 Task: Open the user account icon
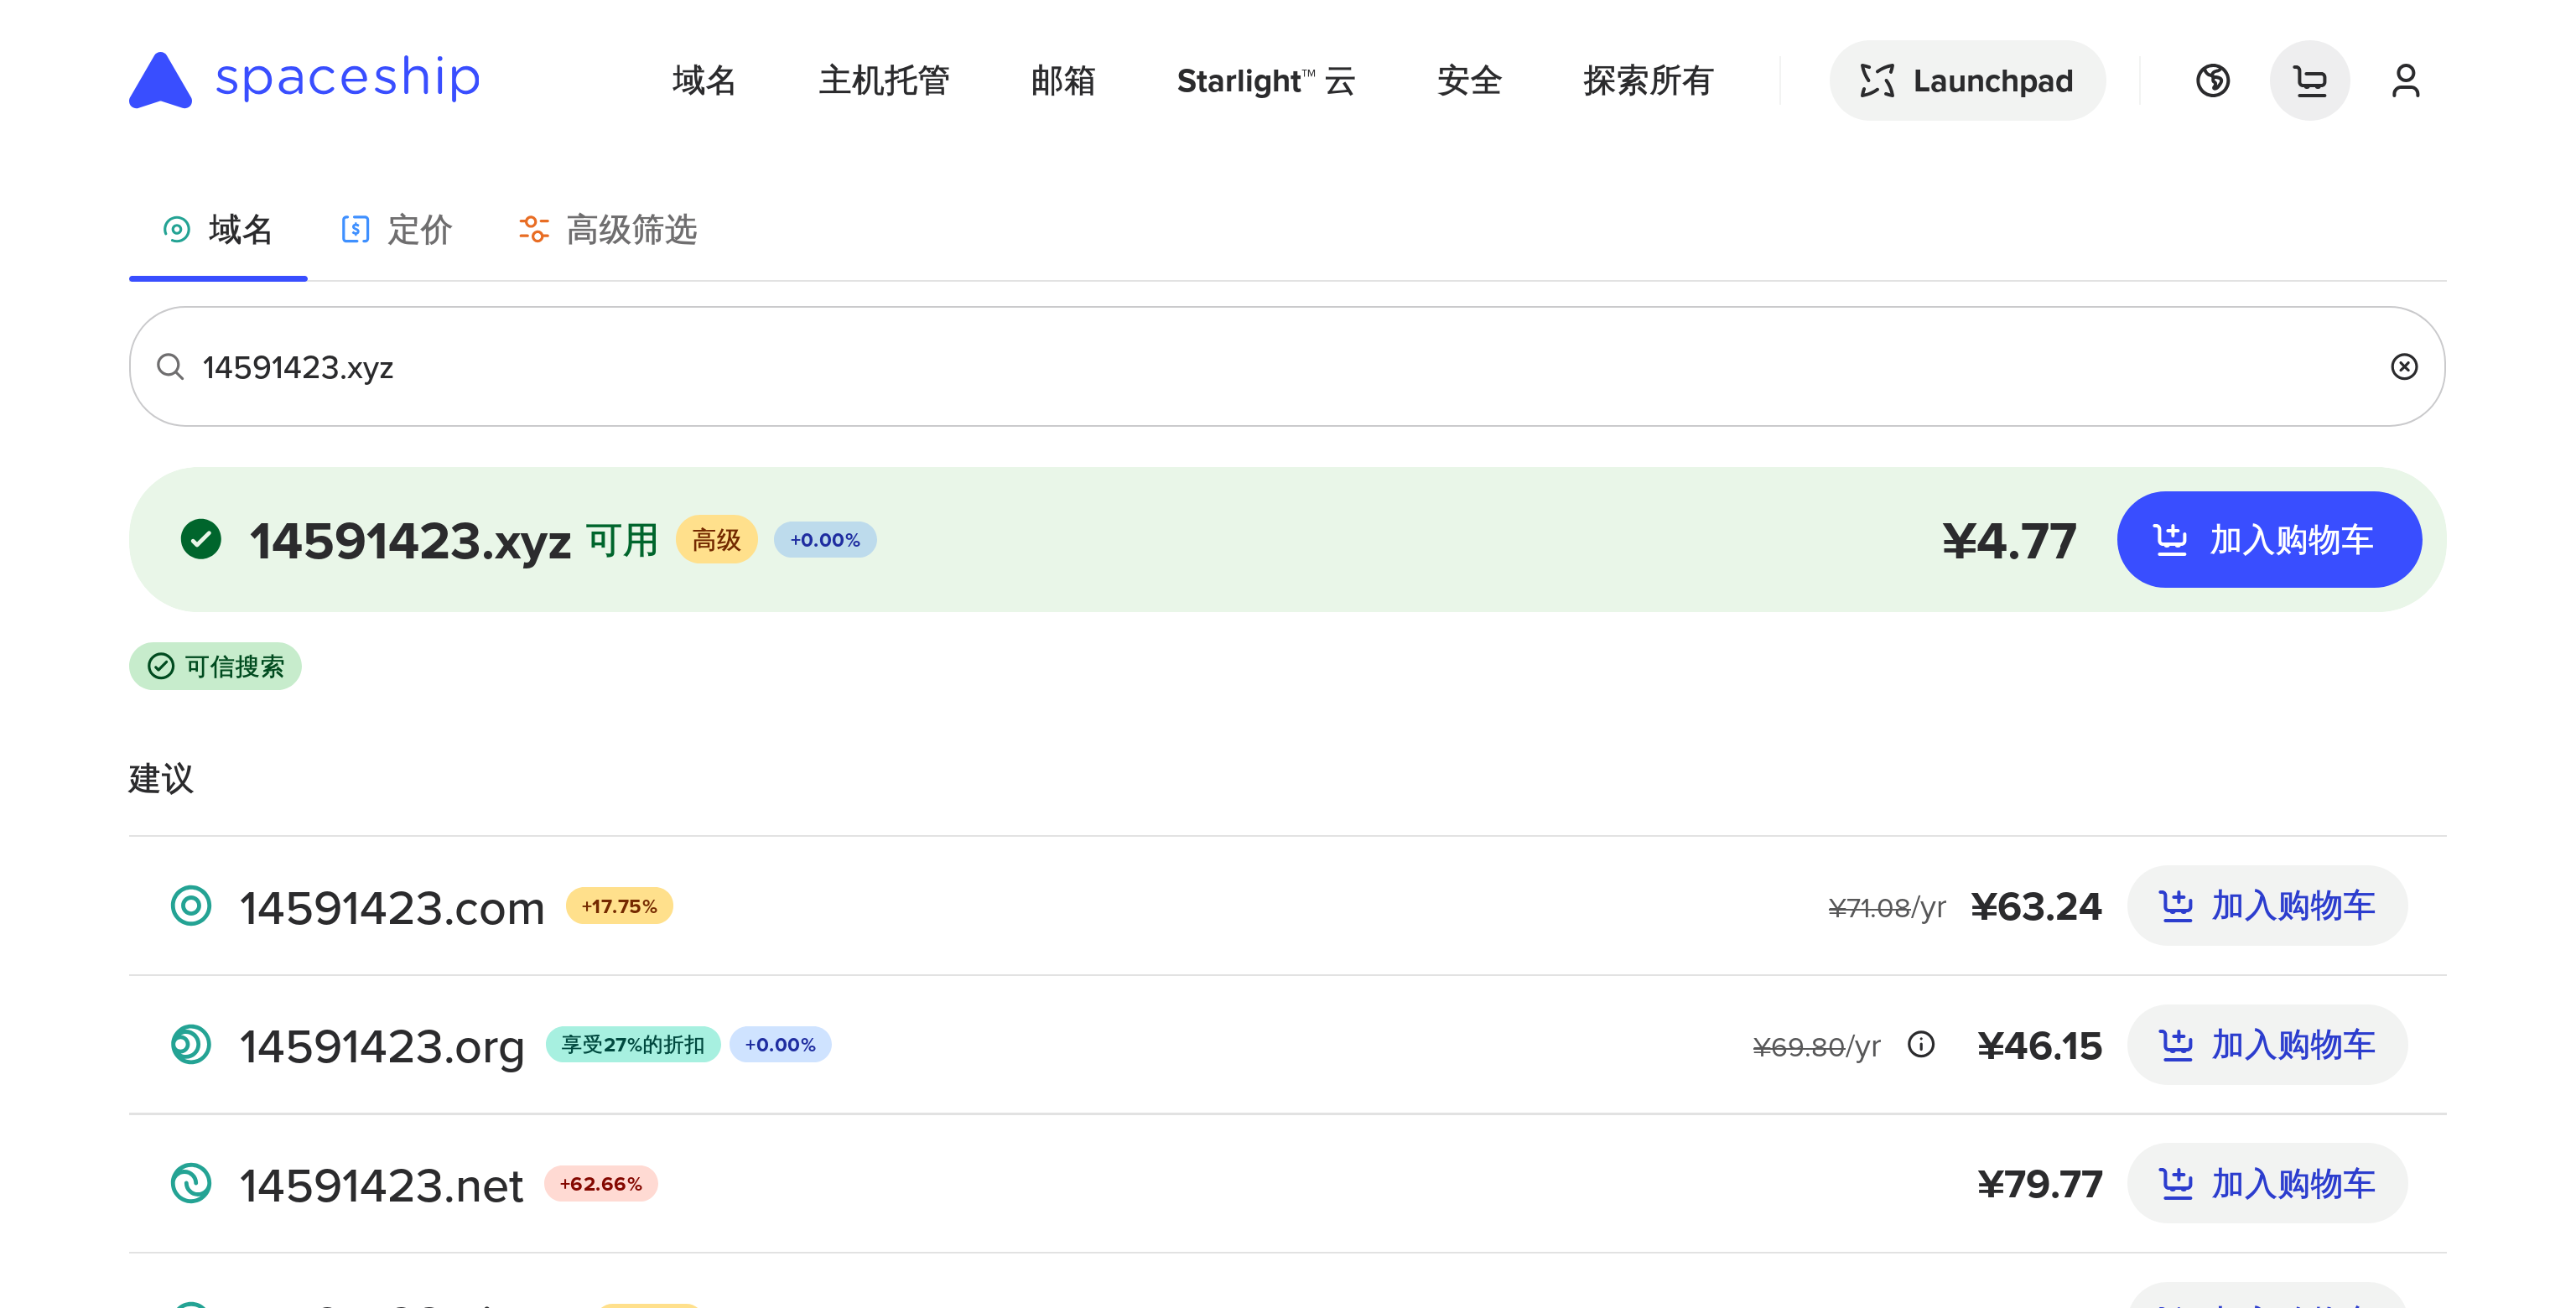click(x=2405, y=81)
